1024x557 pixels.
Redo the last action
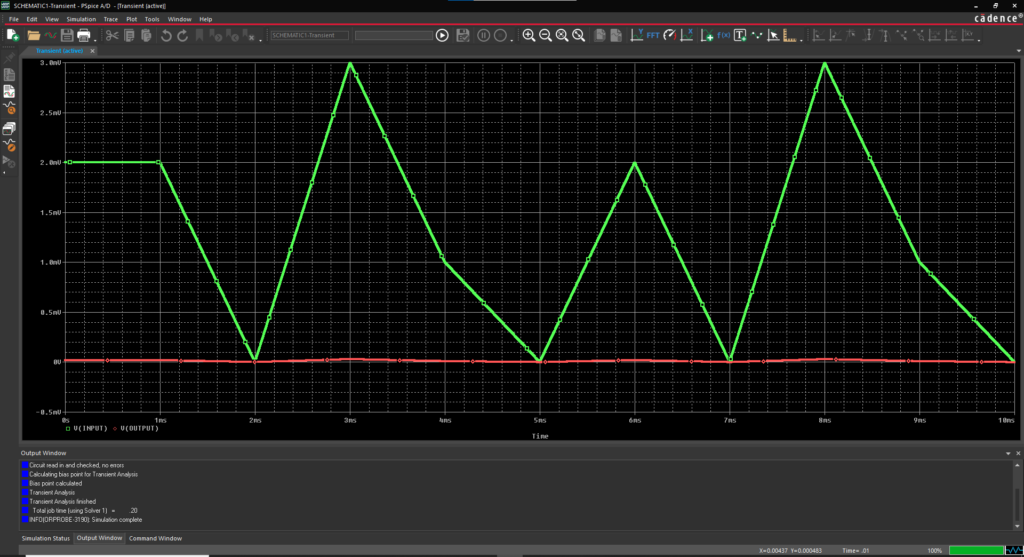[183, 35]
